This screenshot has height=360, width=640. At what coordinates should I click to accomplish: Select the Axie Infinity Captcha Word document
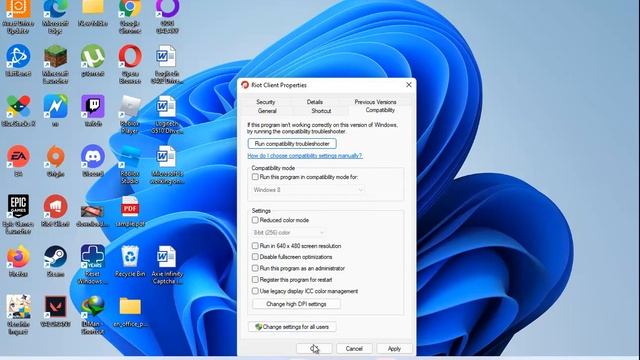[167, 257]
